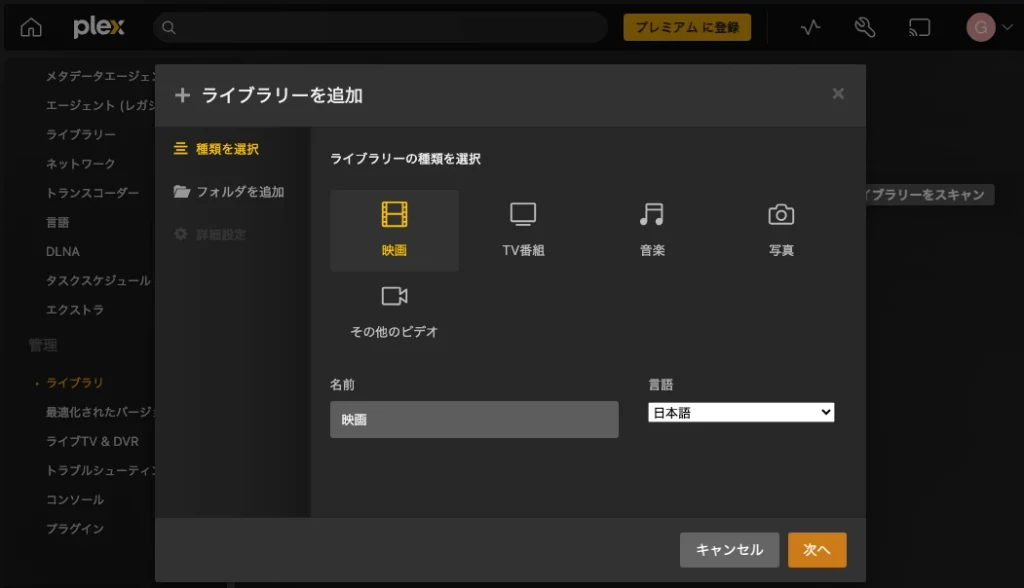The width and height of the screenshot is (1024, 588).
Task: Choose TV番組 library type
Action: click(x=523, y=230)
